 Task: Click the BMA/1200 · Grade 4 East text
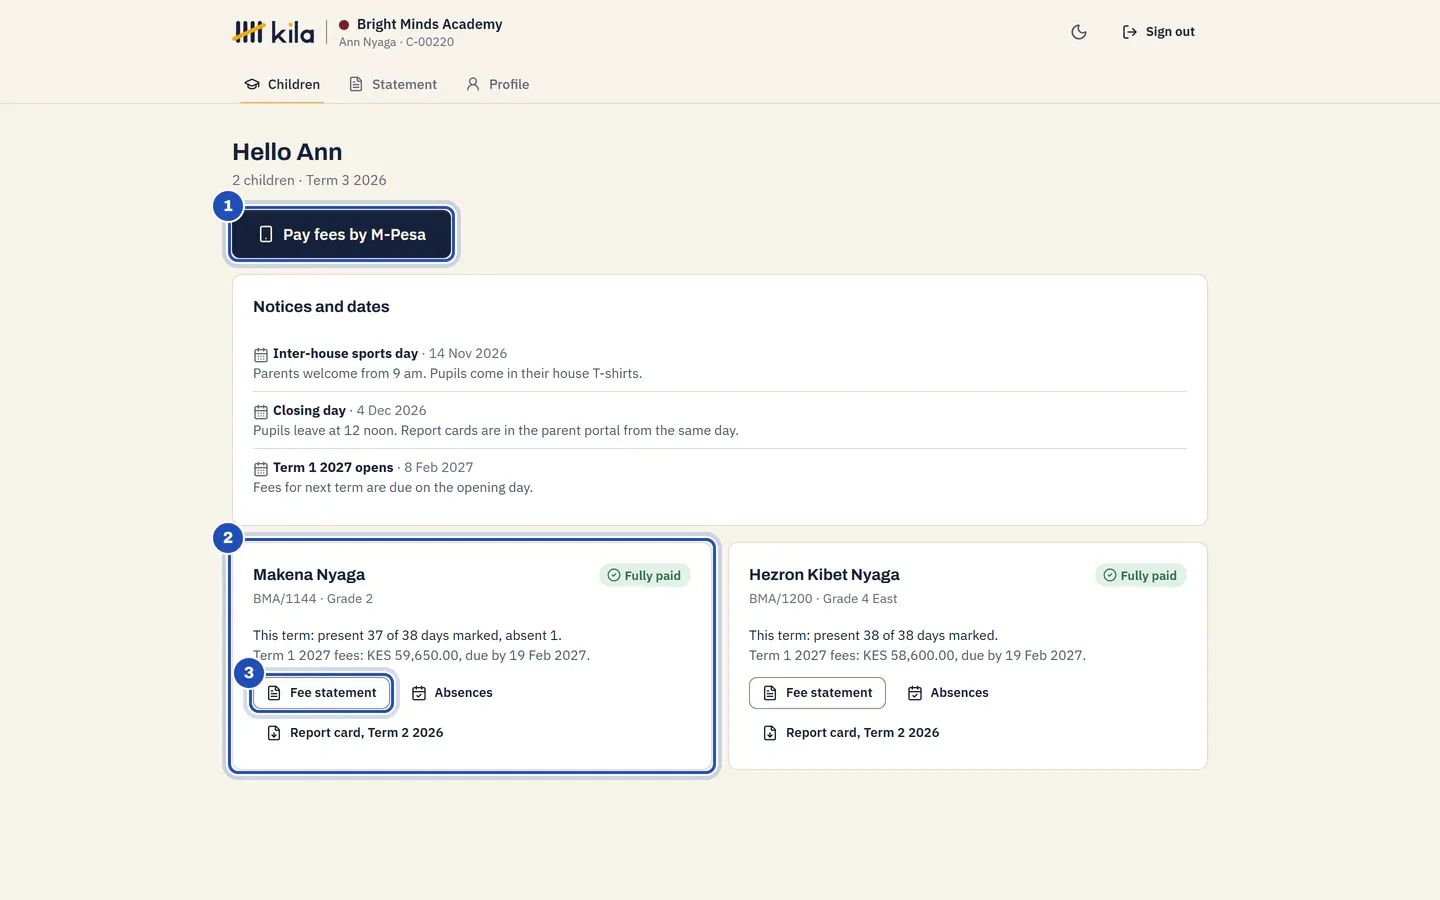click(x=823, y=598)
